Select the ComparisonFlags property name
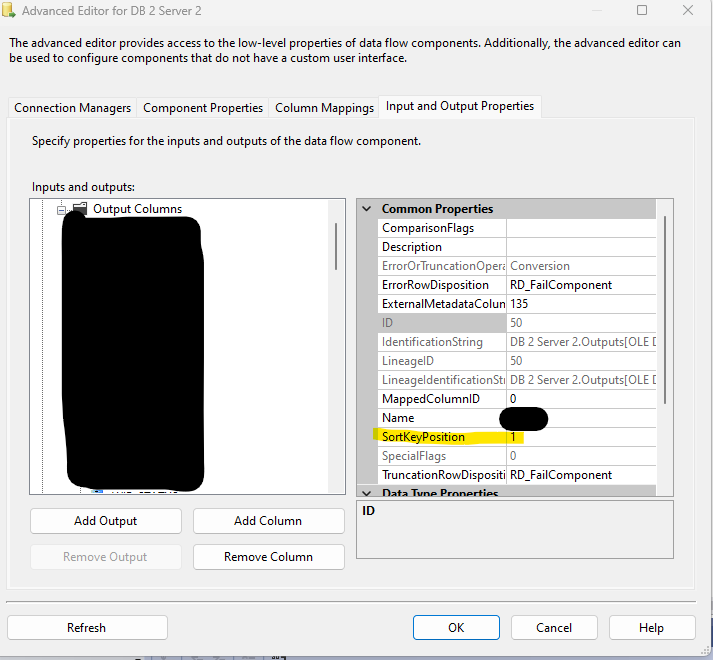Screen dimensions: 713x660 click(x=442, y=228)
